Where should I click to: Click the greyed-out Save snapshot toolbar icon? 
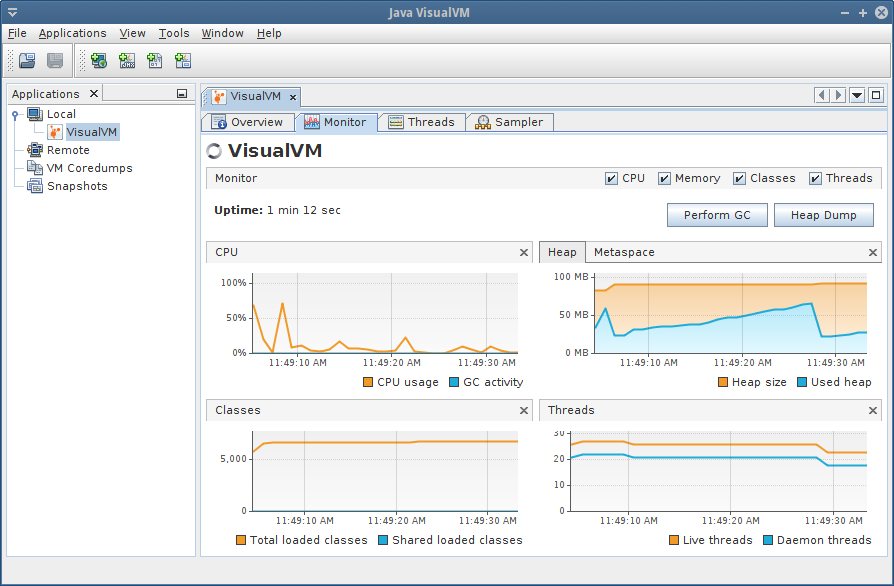55,60
